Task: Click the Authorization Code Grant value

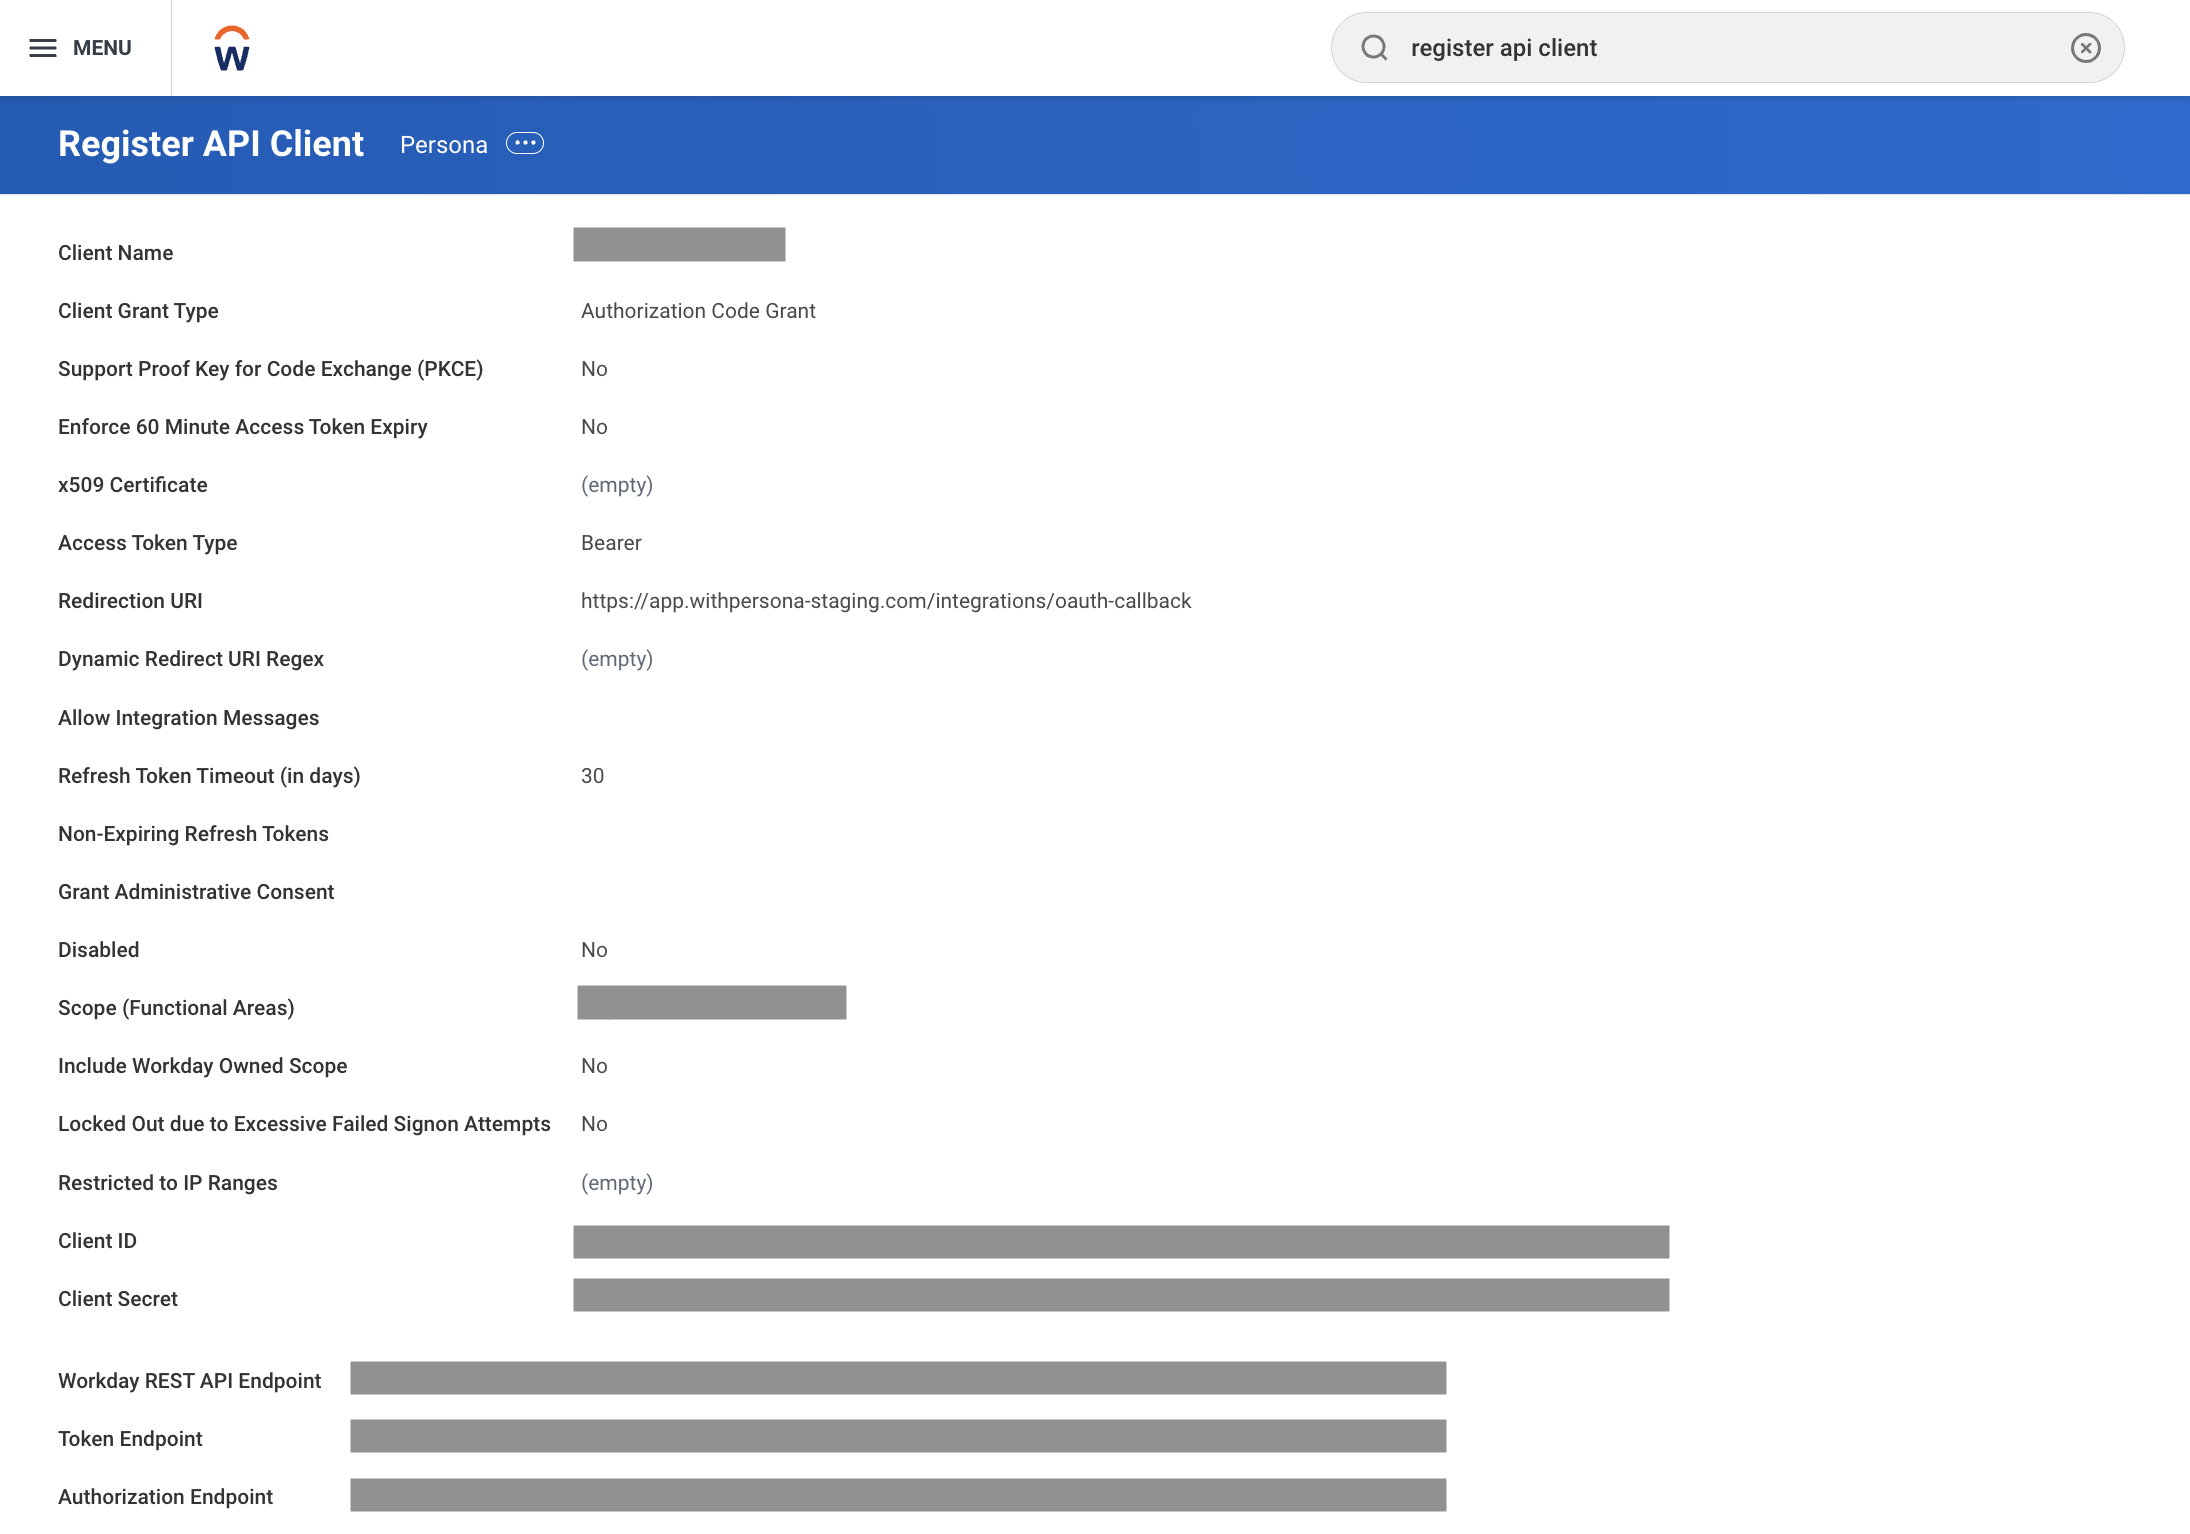Action: click(x=697, y=310)
